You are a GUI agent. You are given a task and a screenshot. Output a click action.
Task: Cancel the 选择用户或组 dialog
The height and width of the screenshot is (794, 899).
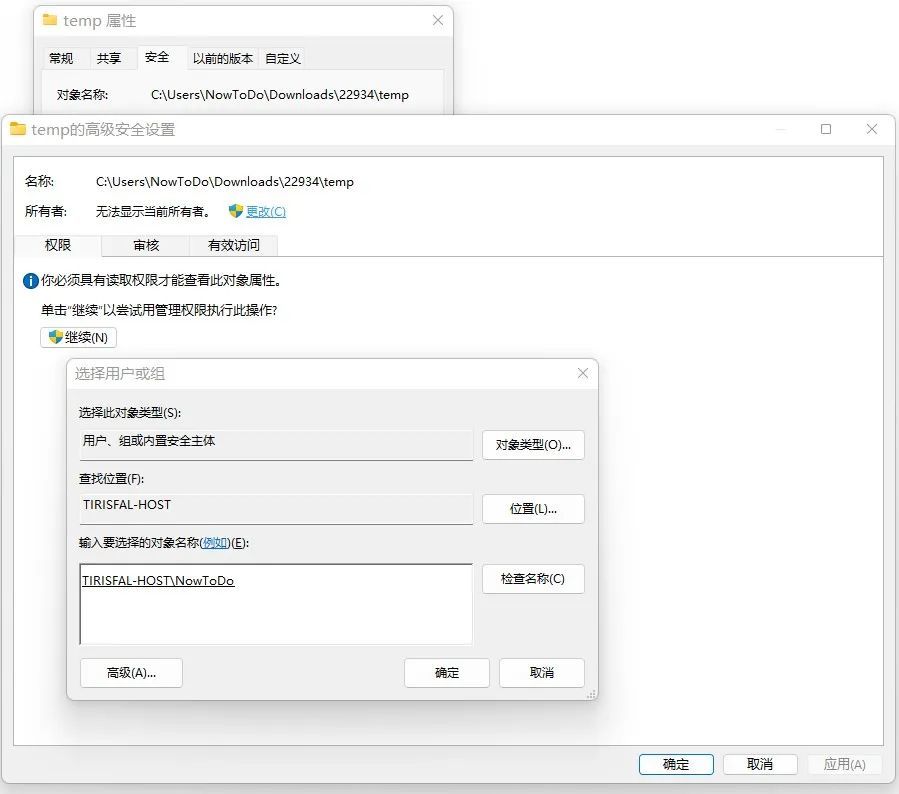(541, 673)
